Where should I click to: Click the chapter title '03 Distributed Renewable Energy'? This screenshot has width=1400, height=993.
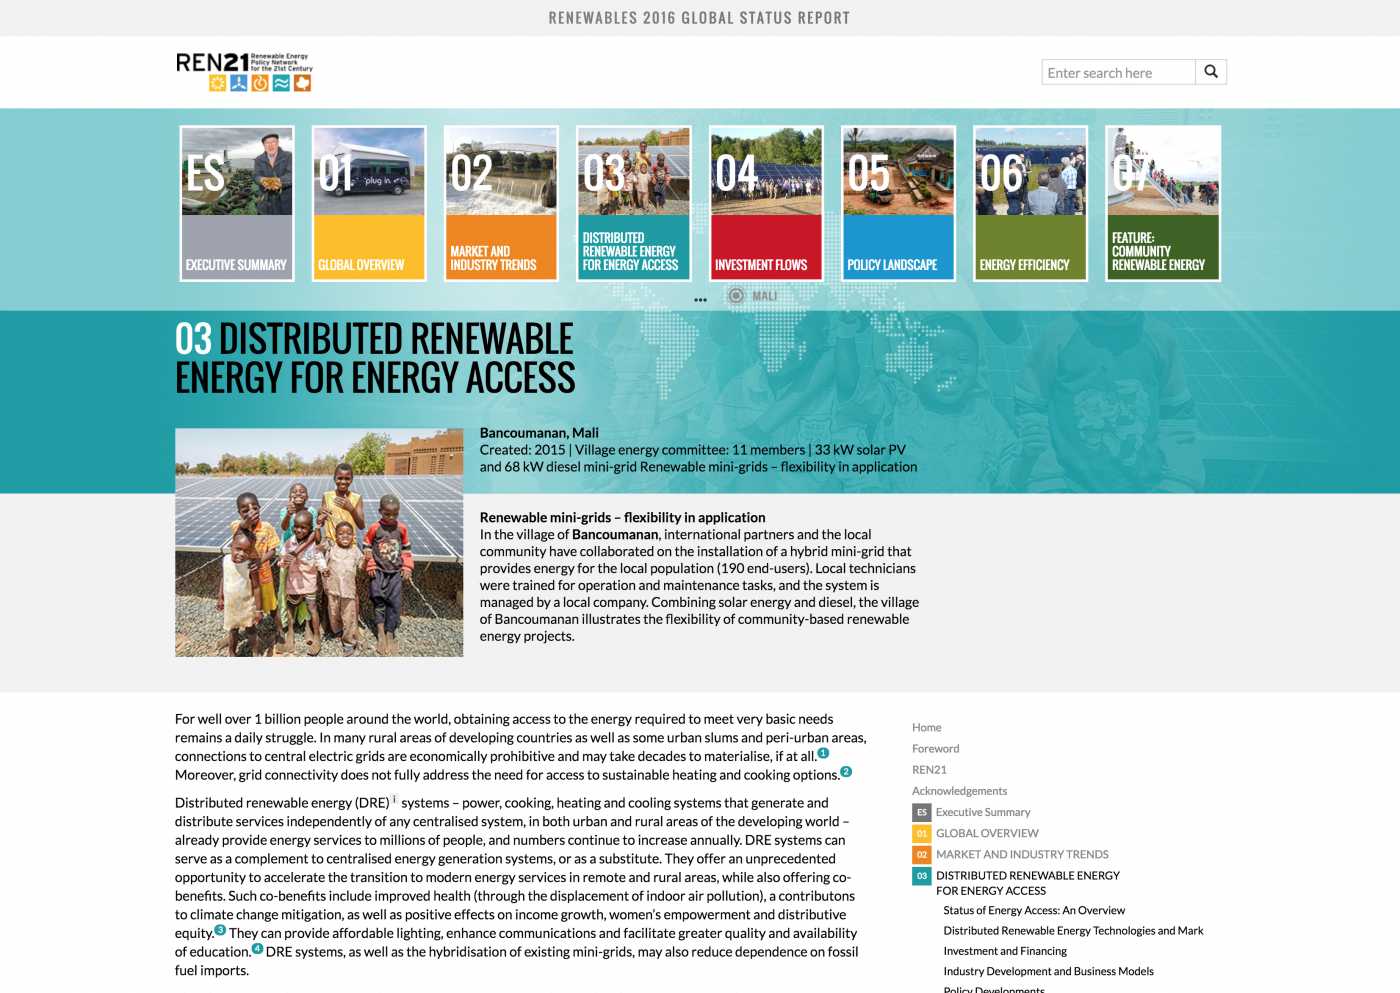click(375, 358)
